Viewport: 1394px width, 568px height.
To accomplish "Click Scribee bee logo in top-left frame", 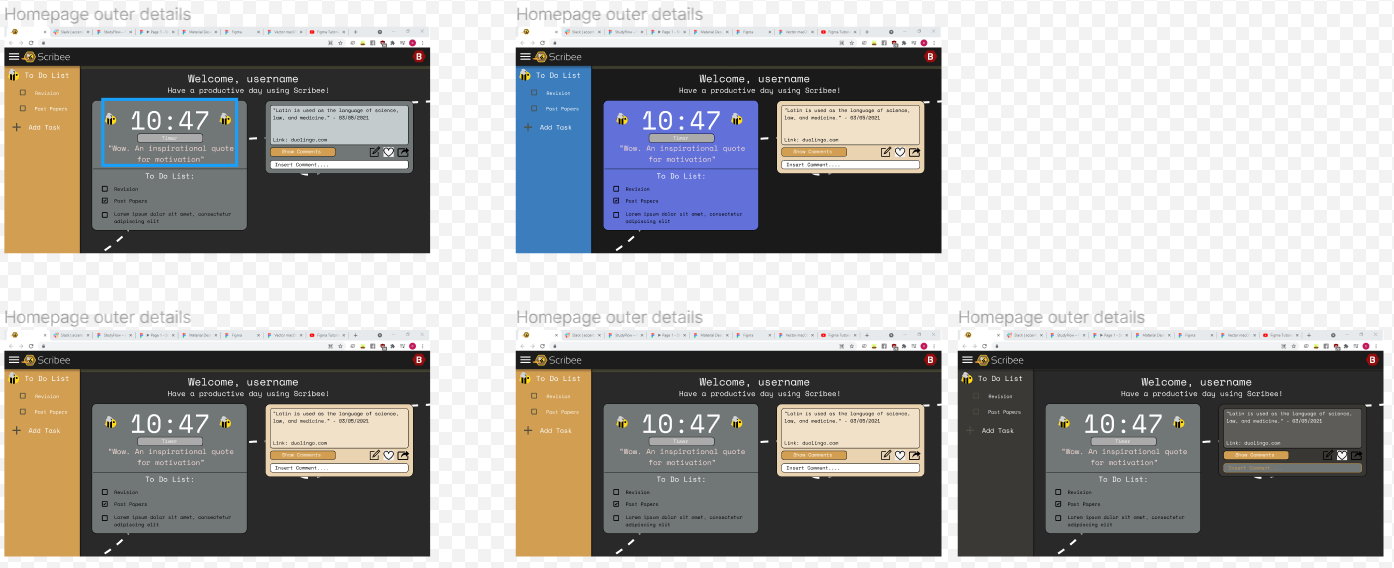I will point(29,57).
